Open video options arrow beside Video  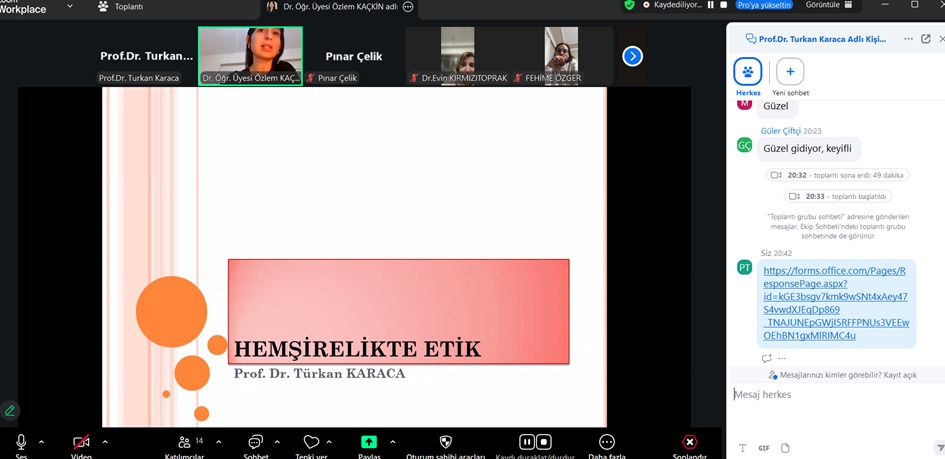[x=105, y=442]
